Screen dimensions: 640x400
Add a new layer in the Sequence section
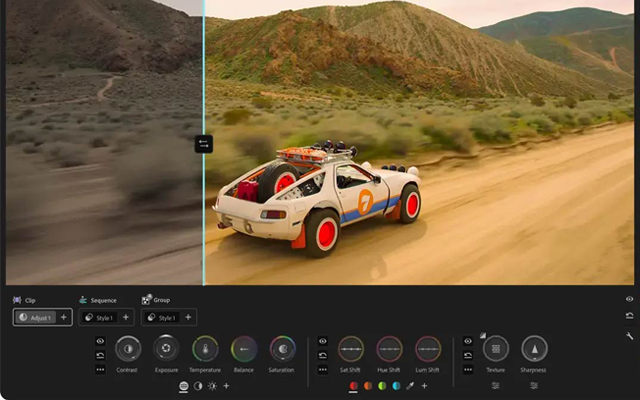click(126, 317)
